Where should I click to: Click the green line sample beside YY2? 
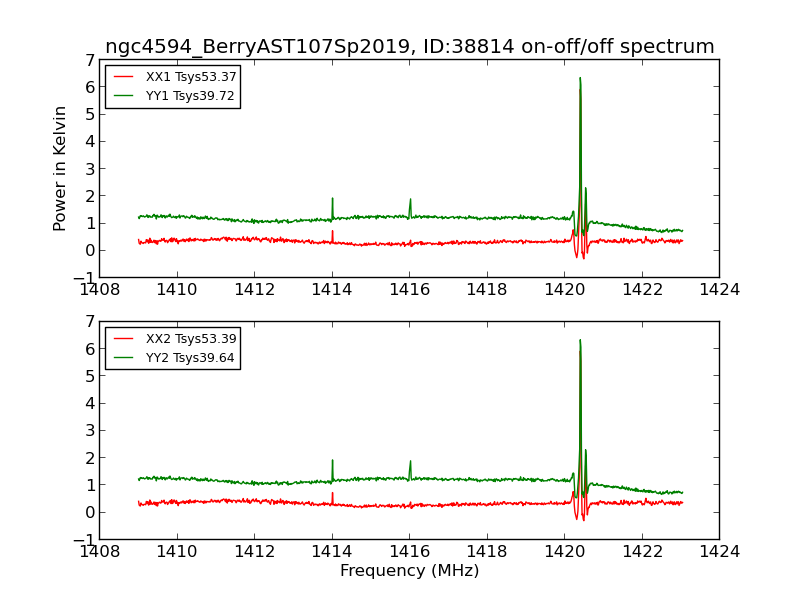123,358
